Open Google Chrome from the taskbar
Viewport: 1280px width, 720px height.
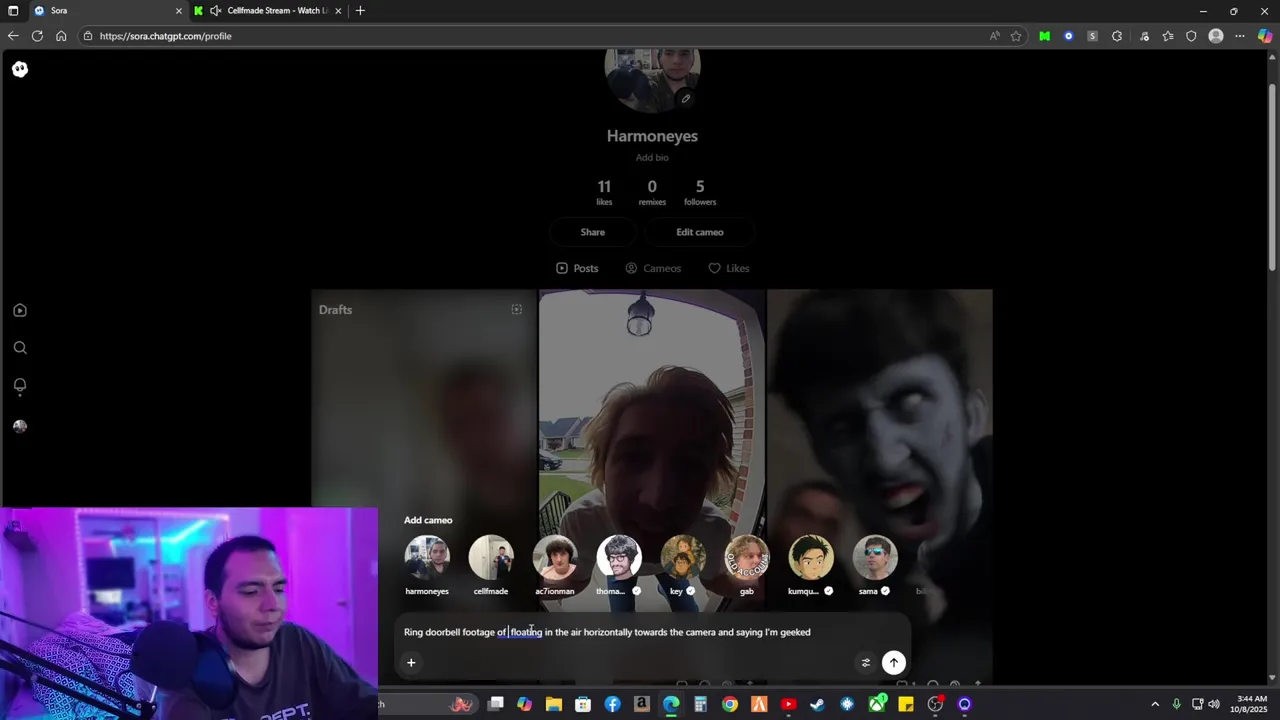[x=730, y=705]
